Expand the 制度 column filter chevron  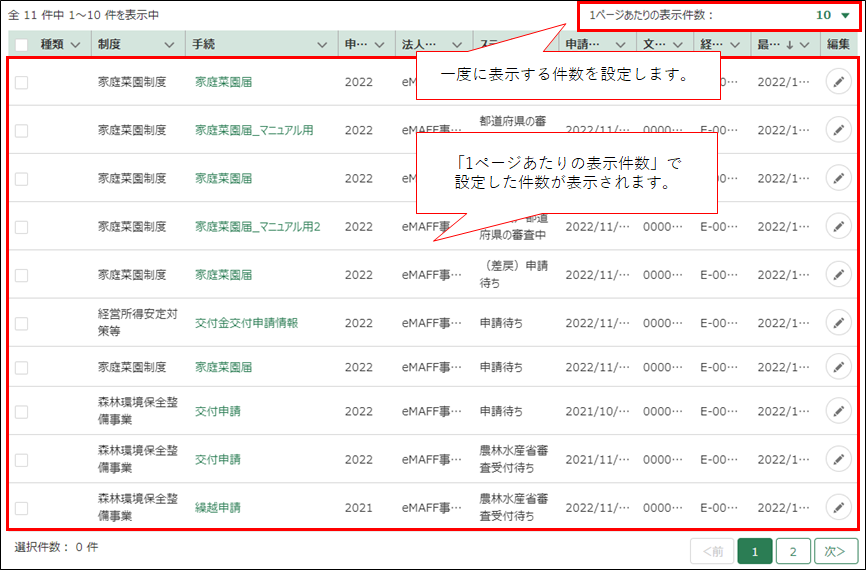click(168, 44)
